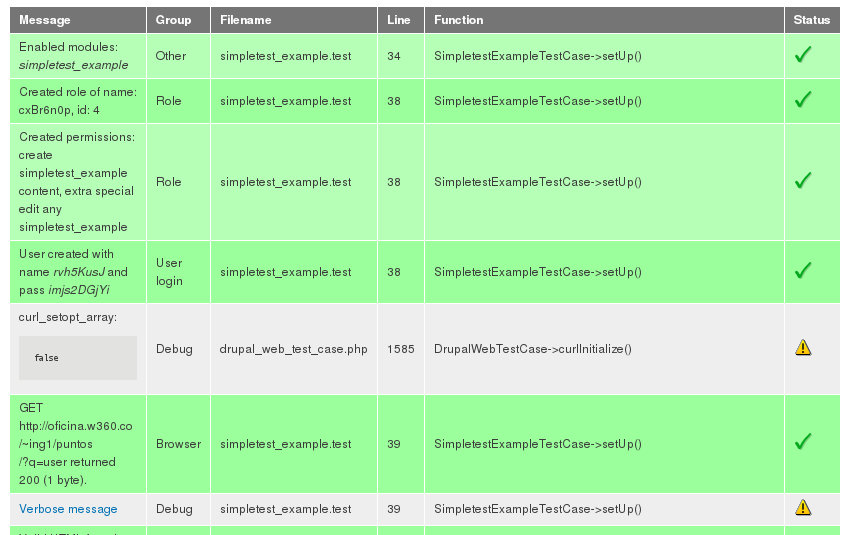847x535 pixels.
Task: Select the Filename column header
Action: [x=246, y=20]
